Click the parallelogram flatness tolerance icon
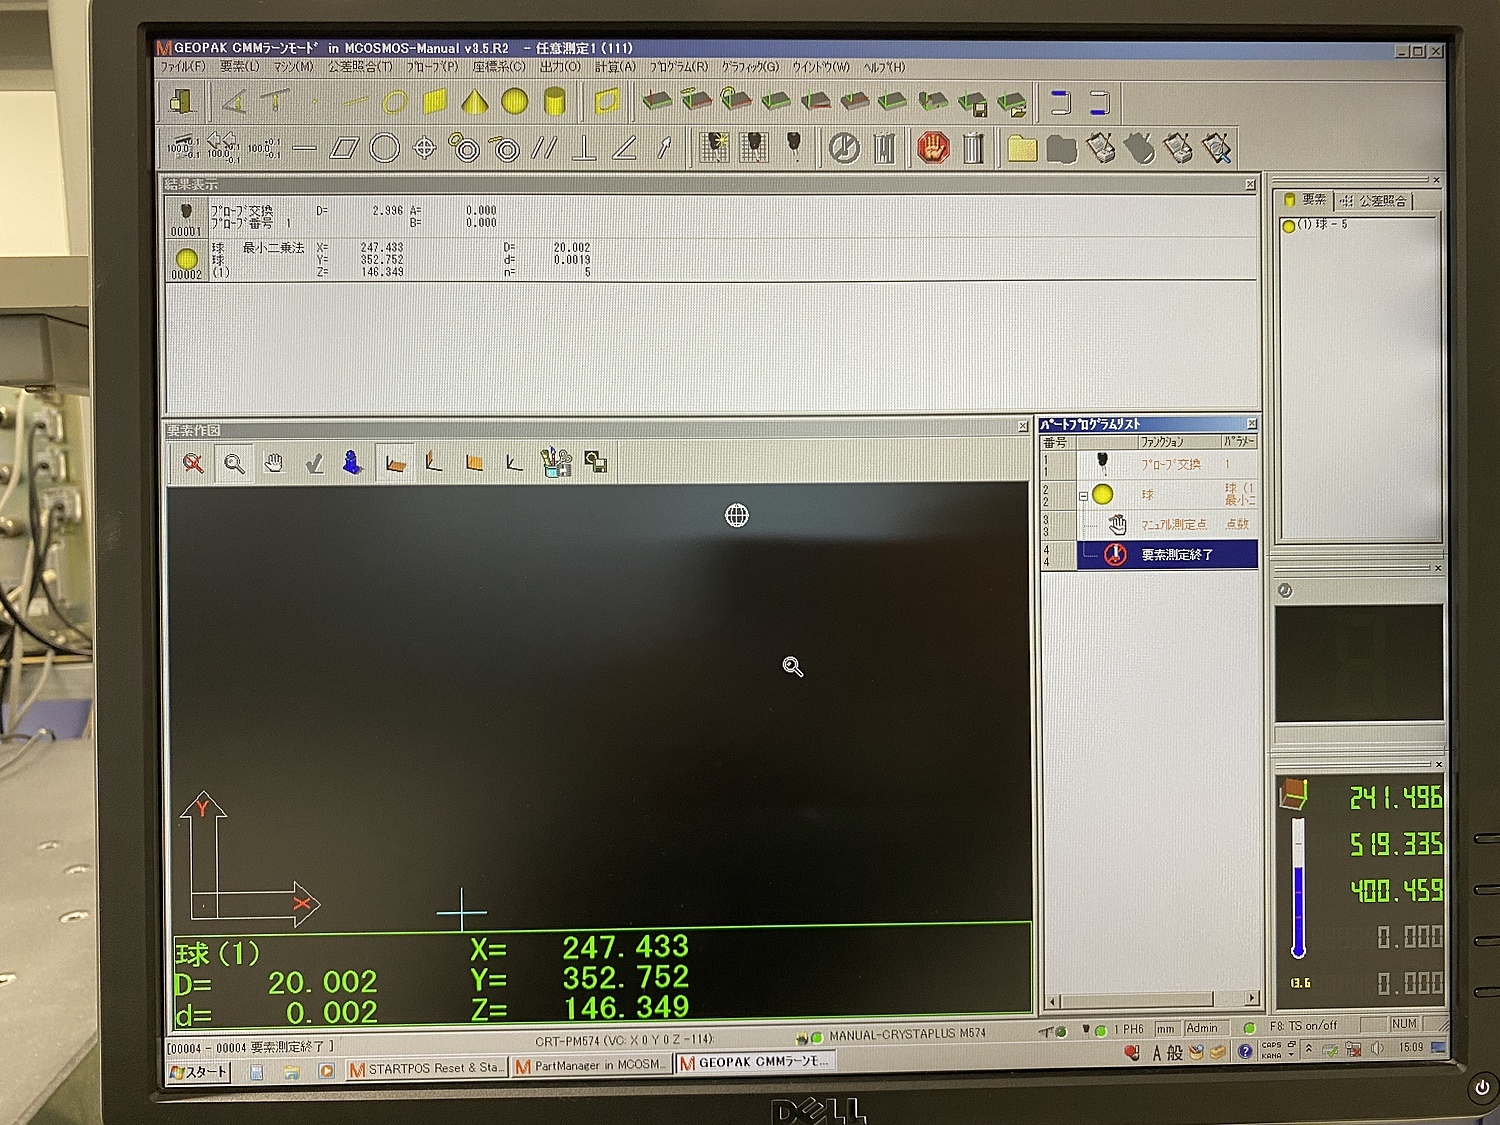Viewport: 1500px width, 1125px height. pos(344,149)
